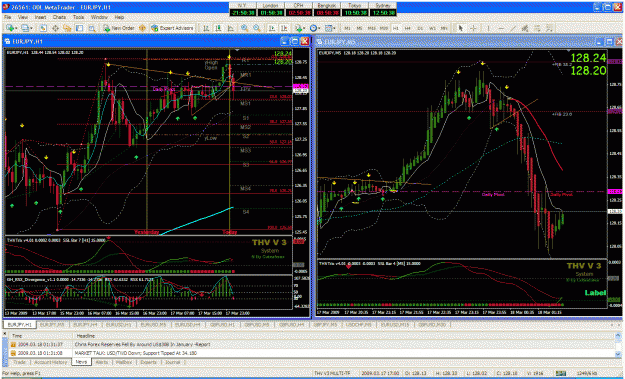
Task: Select the Cursor arrow tool
Action: coord(461,28)
